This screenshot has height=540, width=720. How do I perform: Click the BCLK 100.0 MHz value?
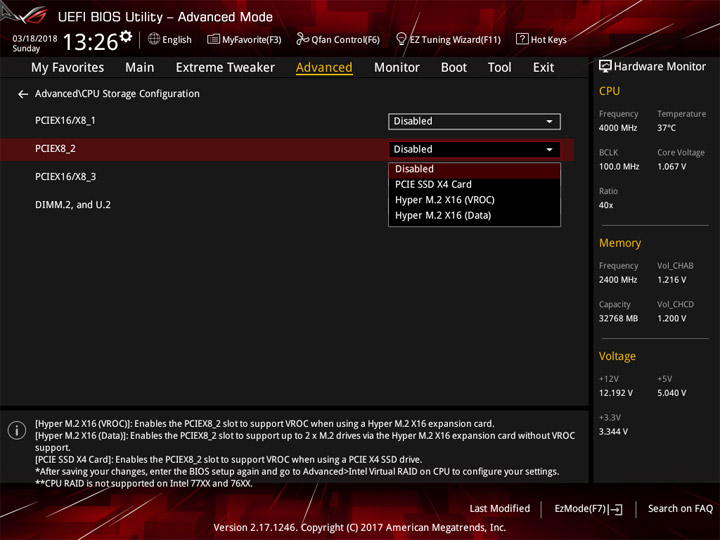(619, 167)
